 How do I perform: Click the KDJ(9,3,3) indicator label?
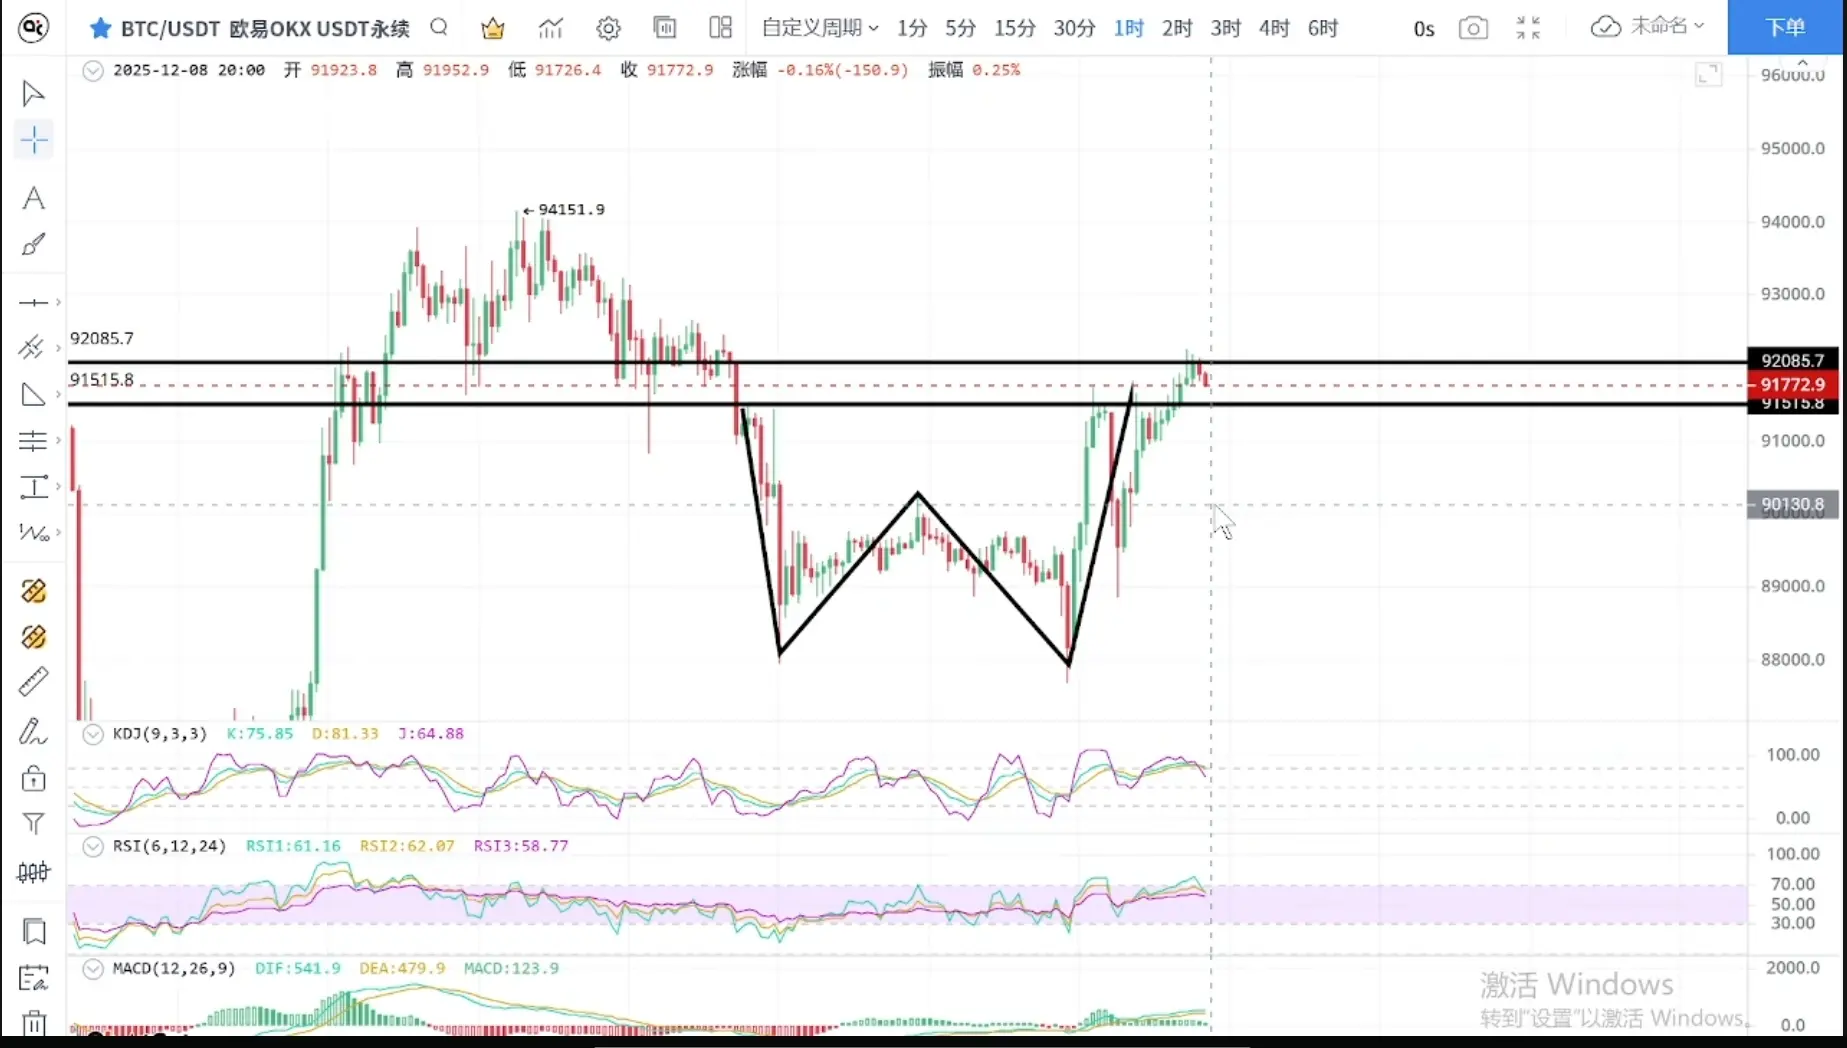(160, 734)
